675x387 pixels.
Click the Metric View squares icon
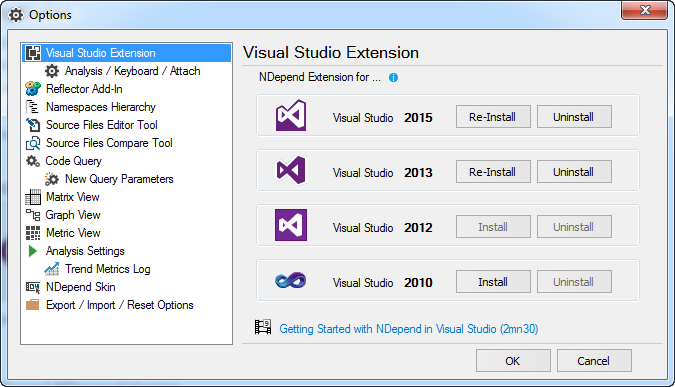33,233
